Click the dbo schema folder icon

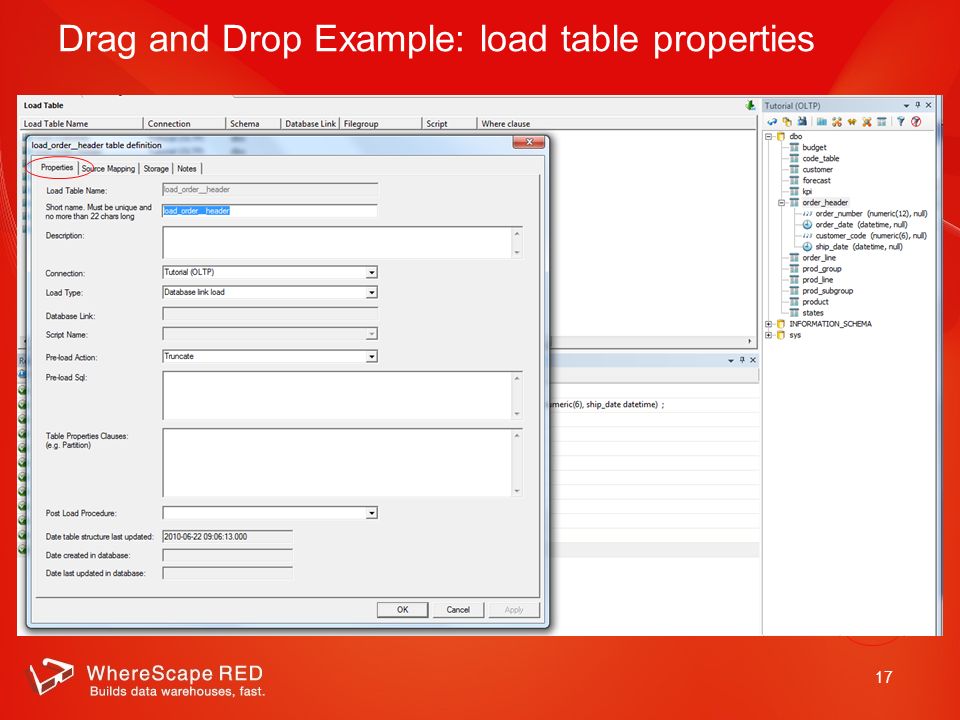pos(781,137)
